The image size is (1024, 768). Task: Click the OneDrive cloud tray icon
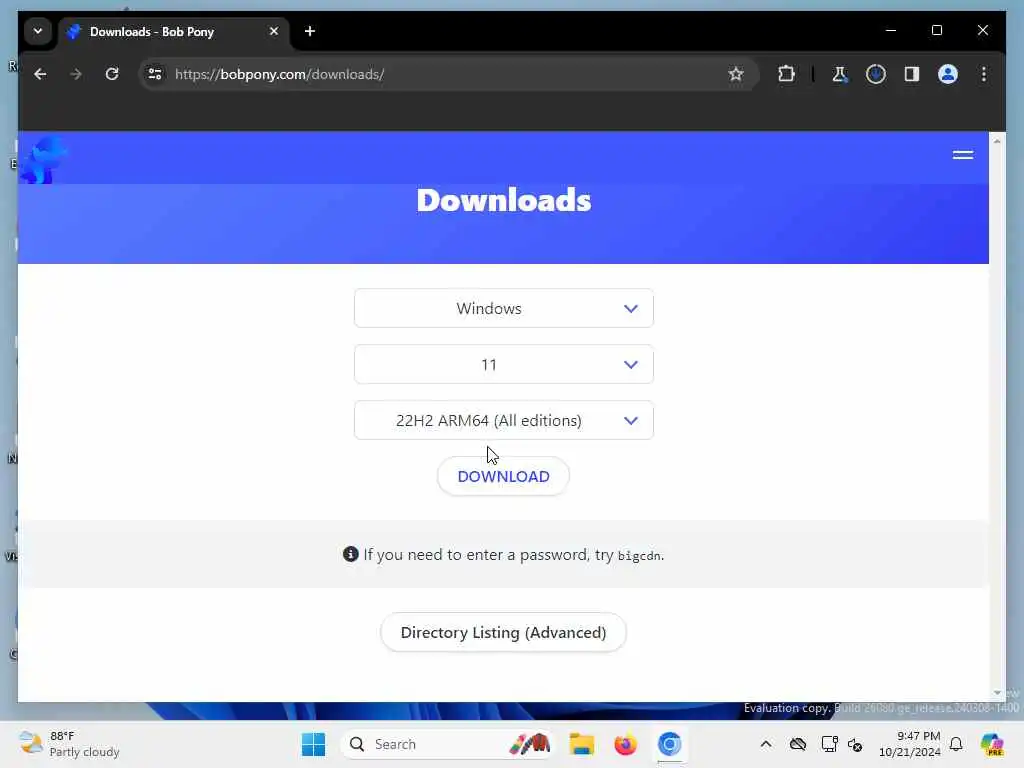pyautogui.click(x=797, y=744)
